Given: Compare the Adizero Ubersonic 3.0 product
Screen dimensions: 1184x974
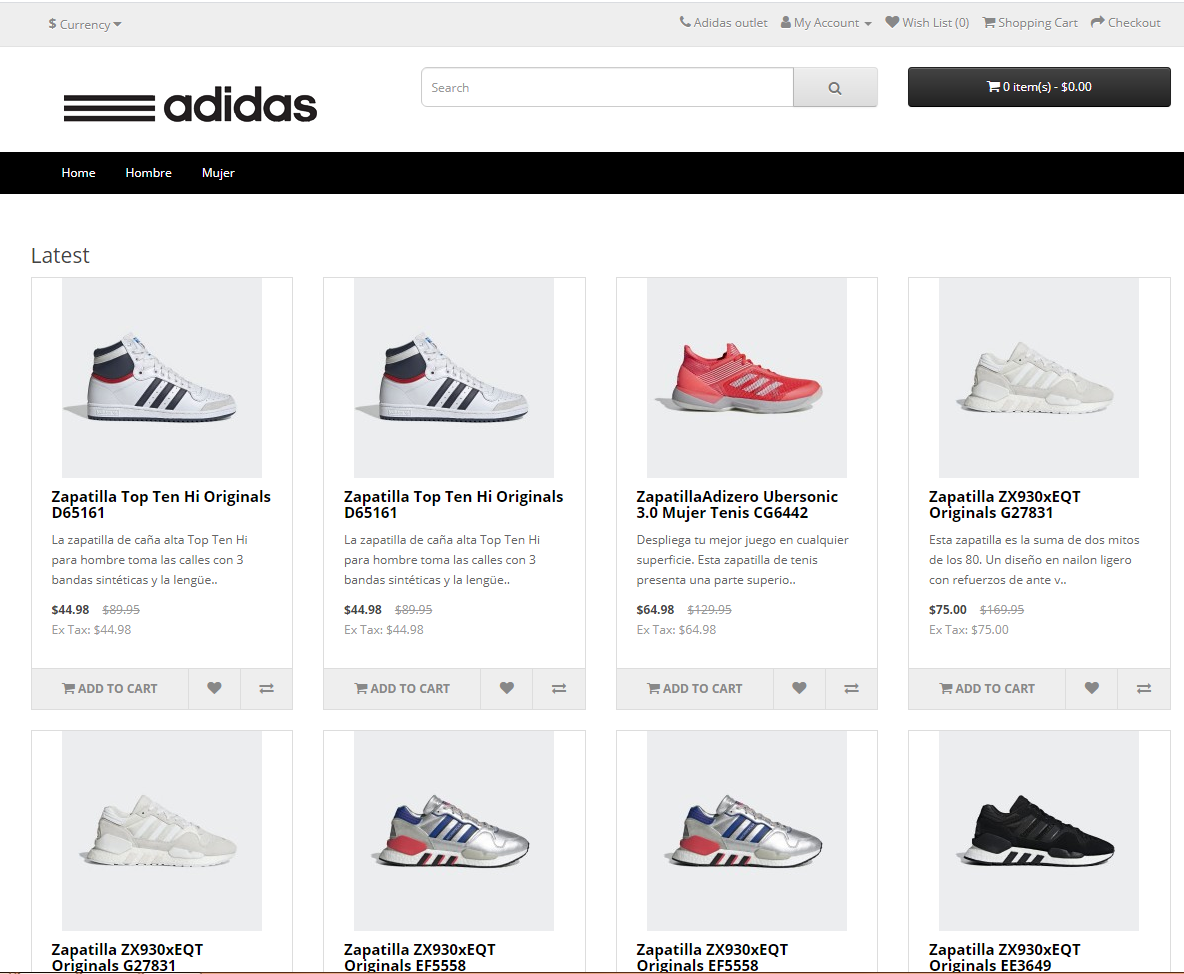Looking at the screenshot, I should [851, 689].
